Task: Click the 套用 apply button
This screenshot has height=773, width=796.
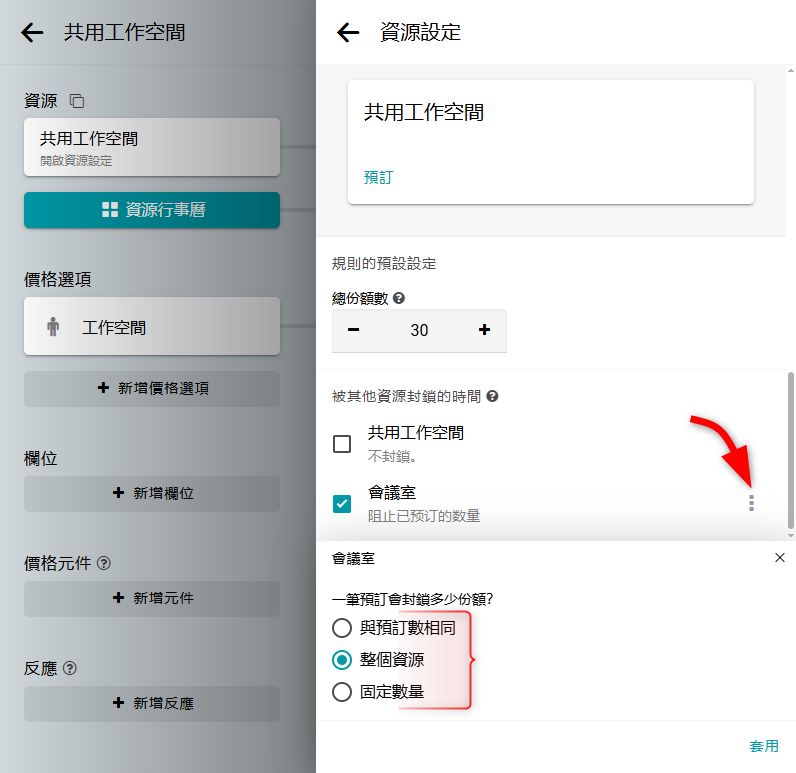Action: 764,746
